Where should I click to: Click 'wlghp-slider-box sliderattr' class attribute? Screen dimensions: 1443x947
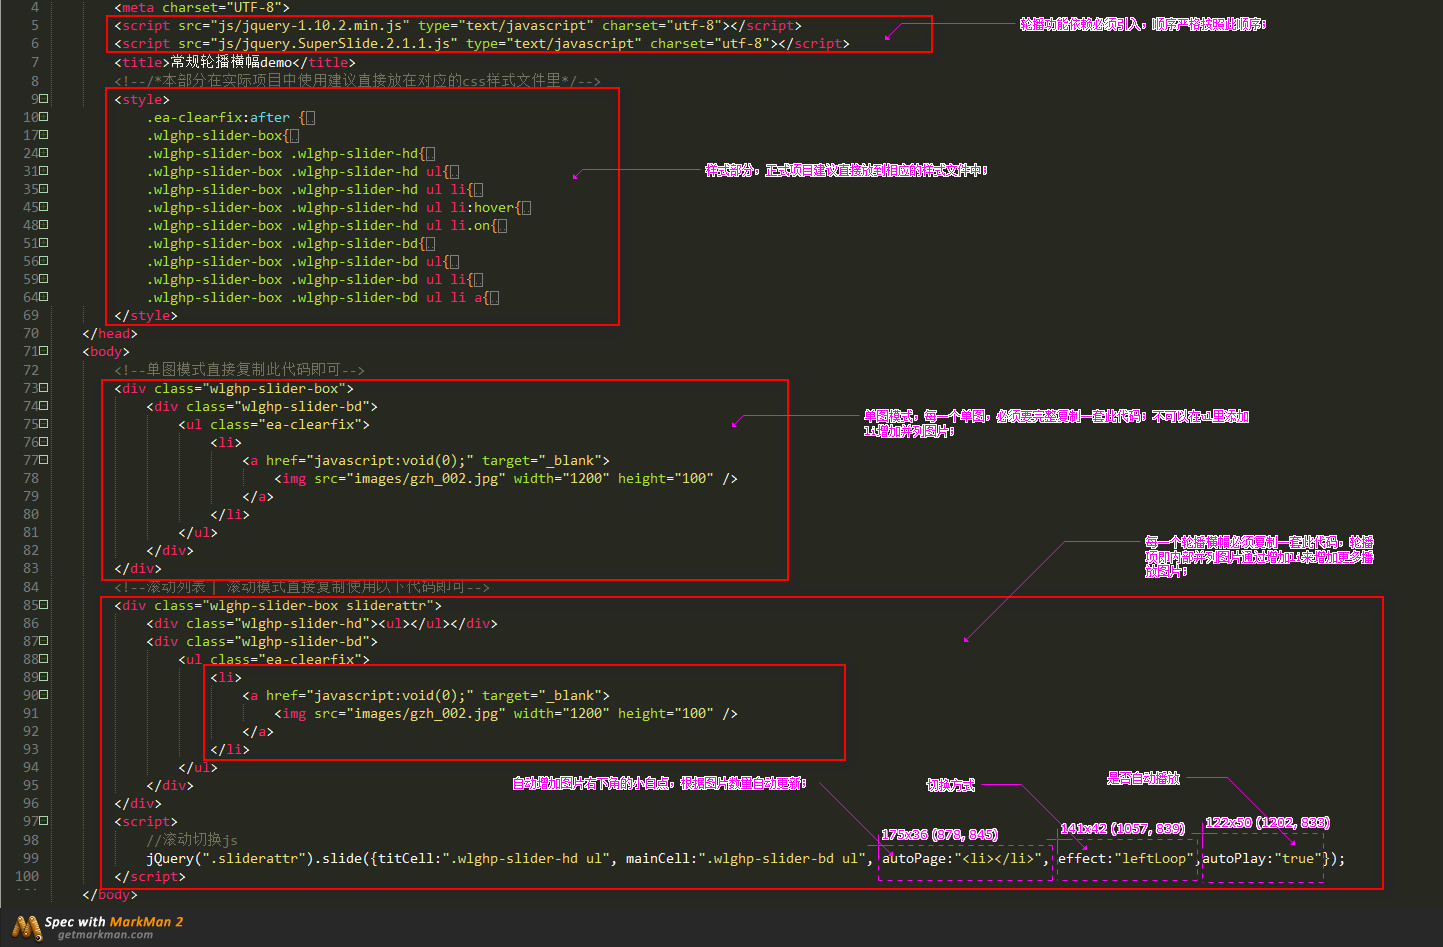tap(294, 605)
